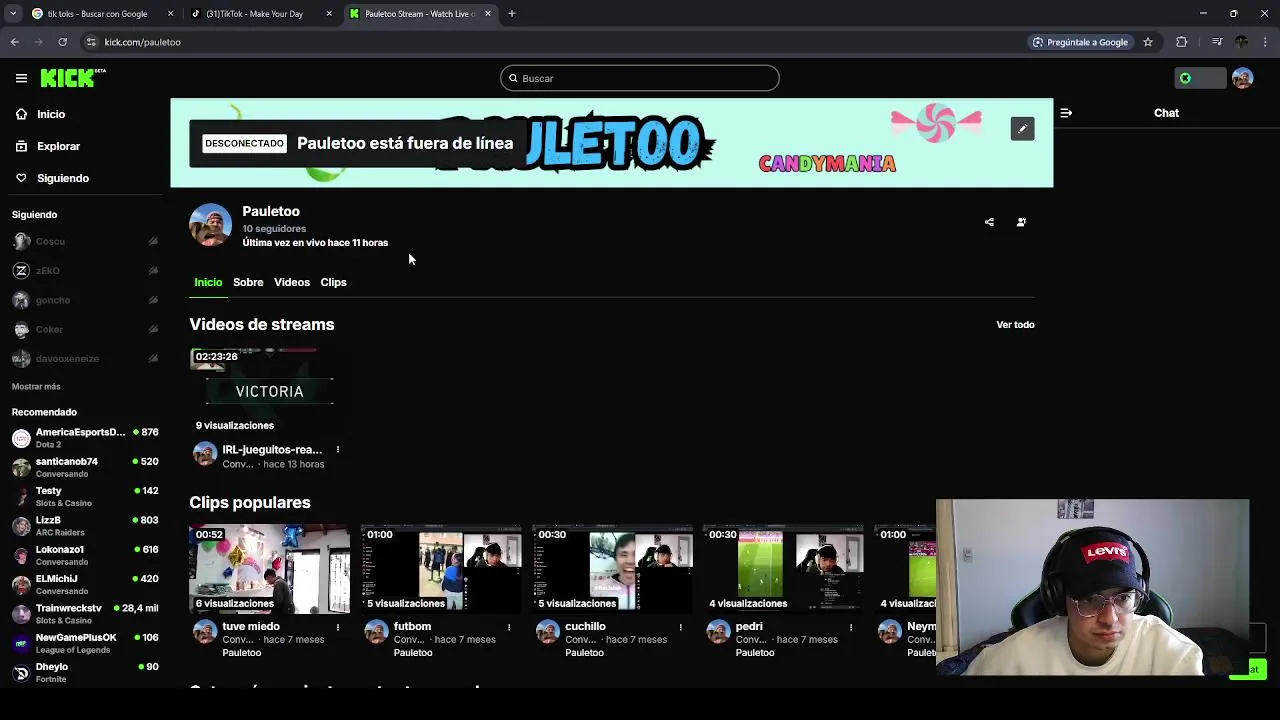Bookmark page with star icon

[x=1148, y=42]
